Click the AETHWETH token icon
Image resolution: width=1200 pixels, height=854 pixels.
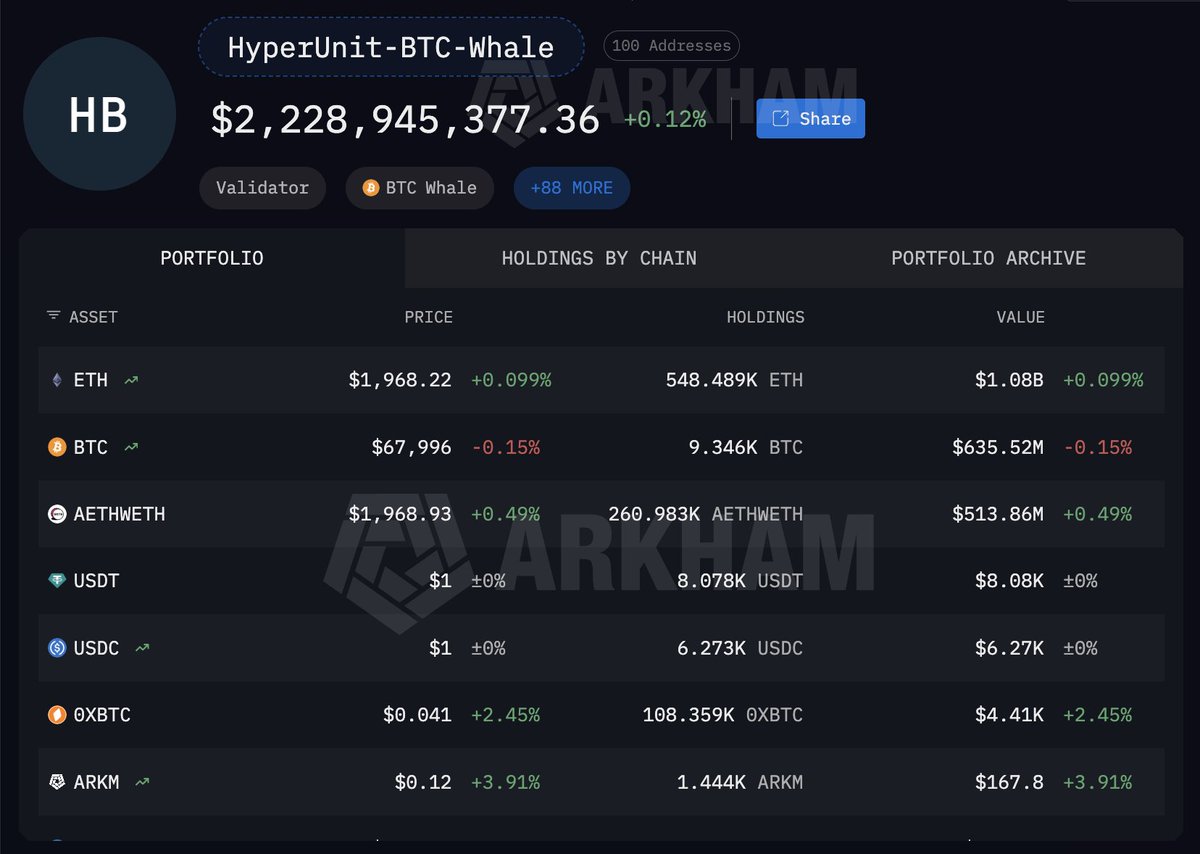click(x=57, y=514)
